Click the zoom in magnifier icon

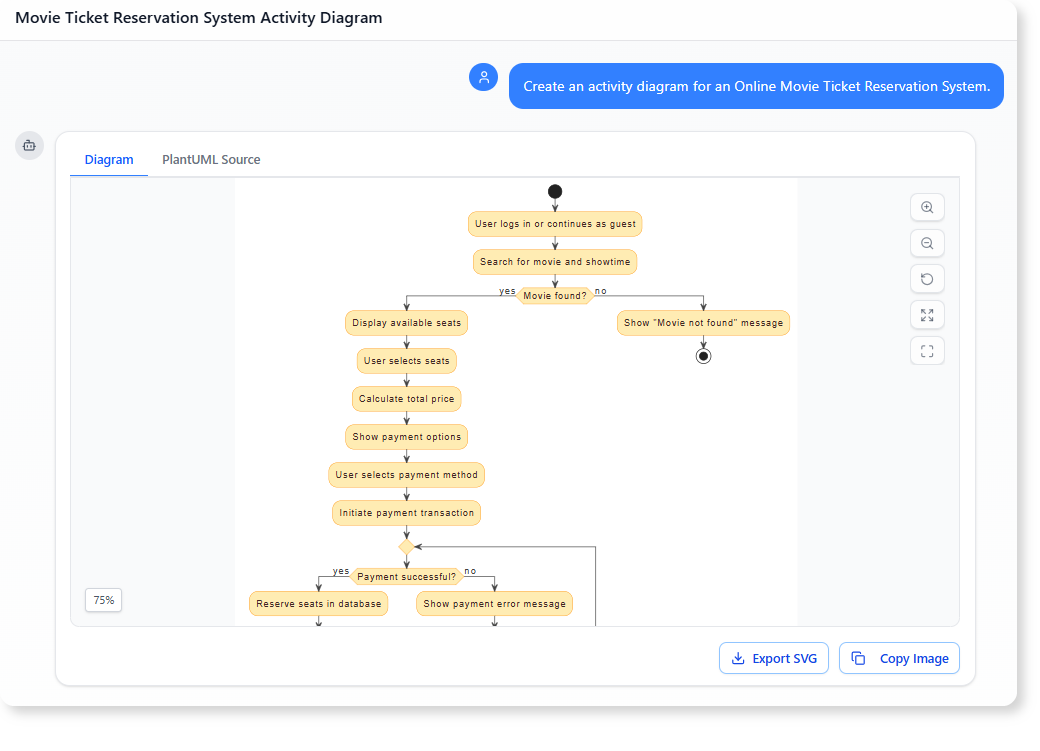tap(927, 207)
